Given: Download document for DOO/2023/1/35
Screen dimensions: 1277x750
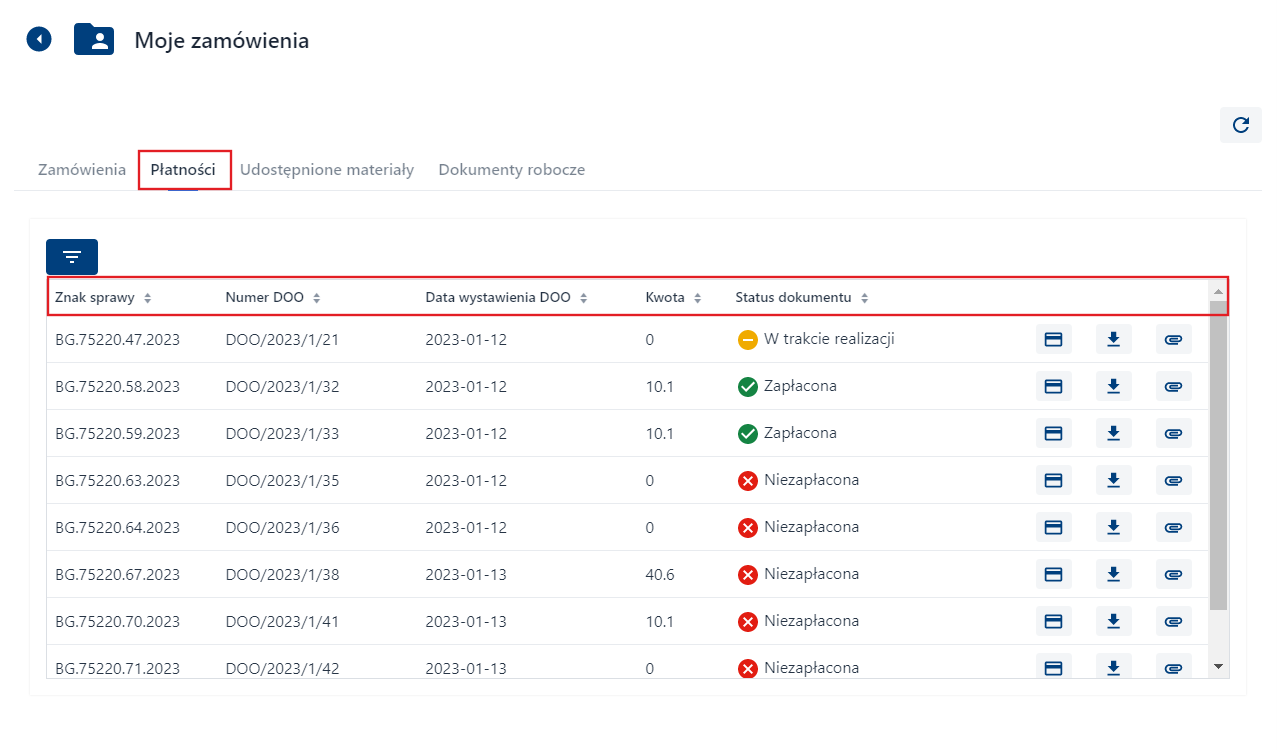Looking at the screenshot, I should pos(1113,480).
